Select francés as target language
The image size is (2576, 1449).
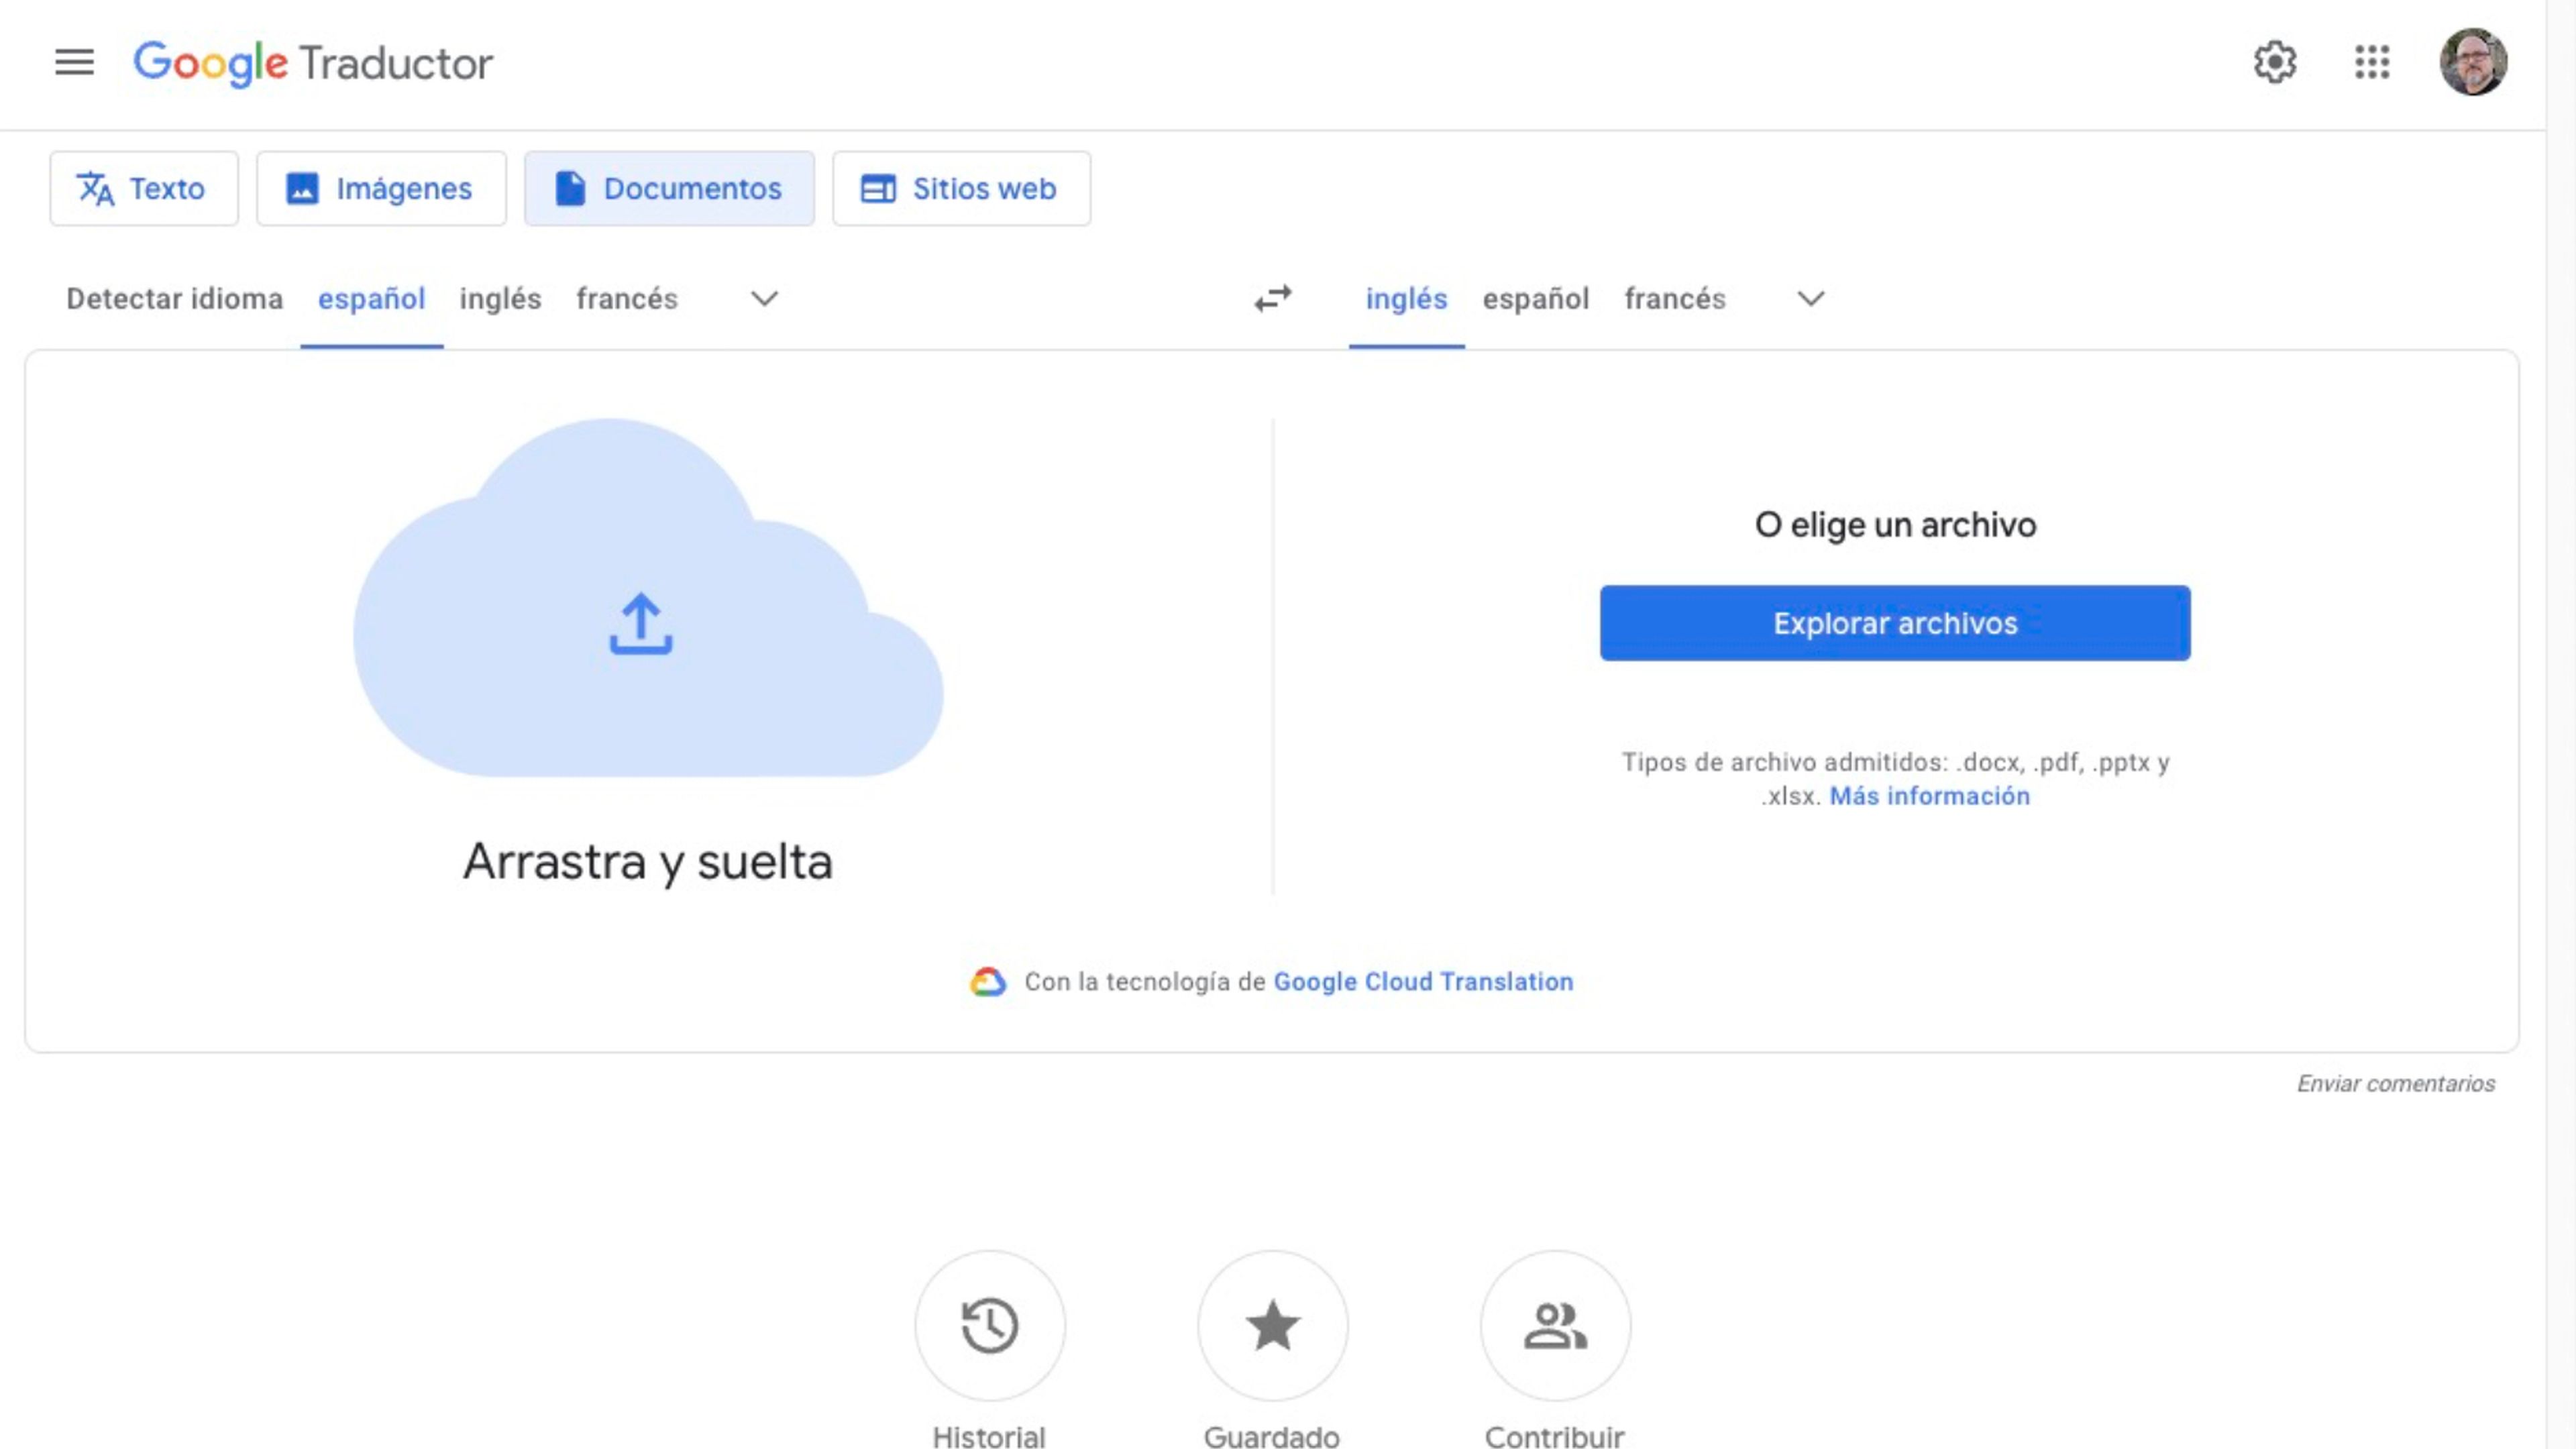click(x=1675, y=299)
